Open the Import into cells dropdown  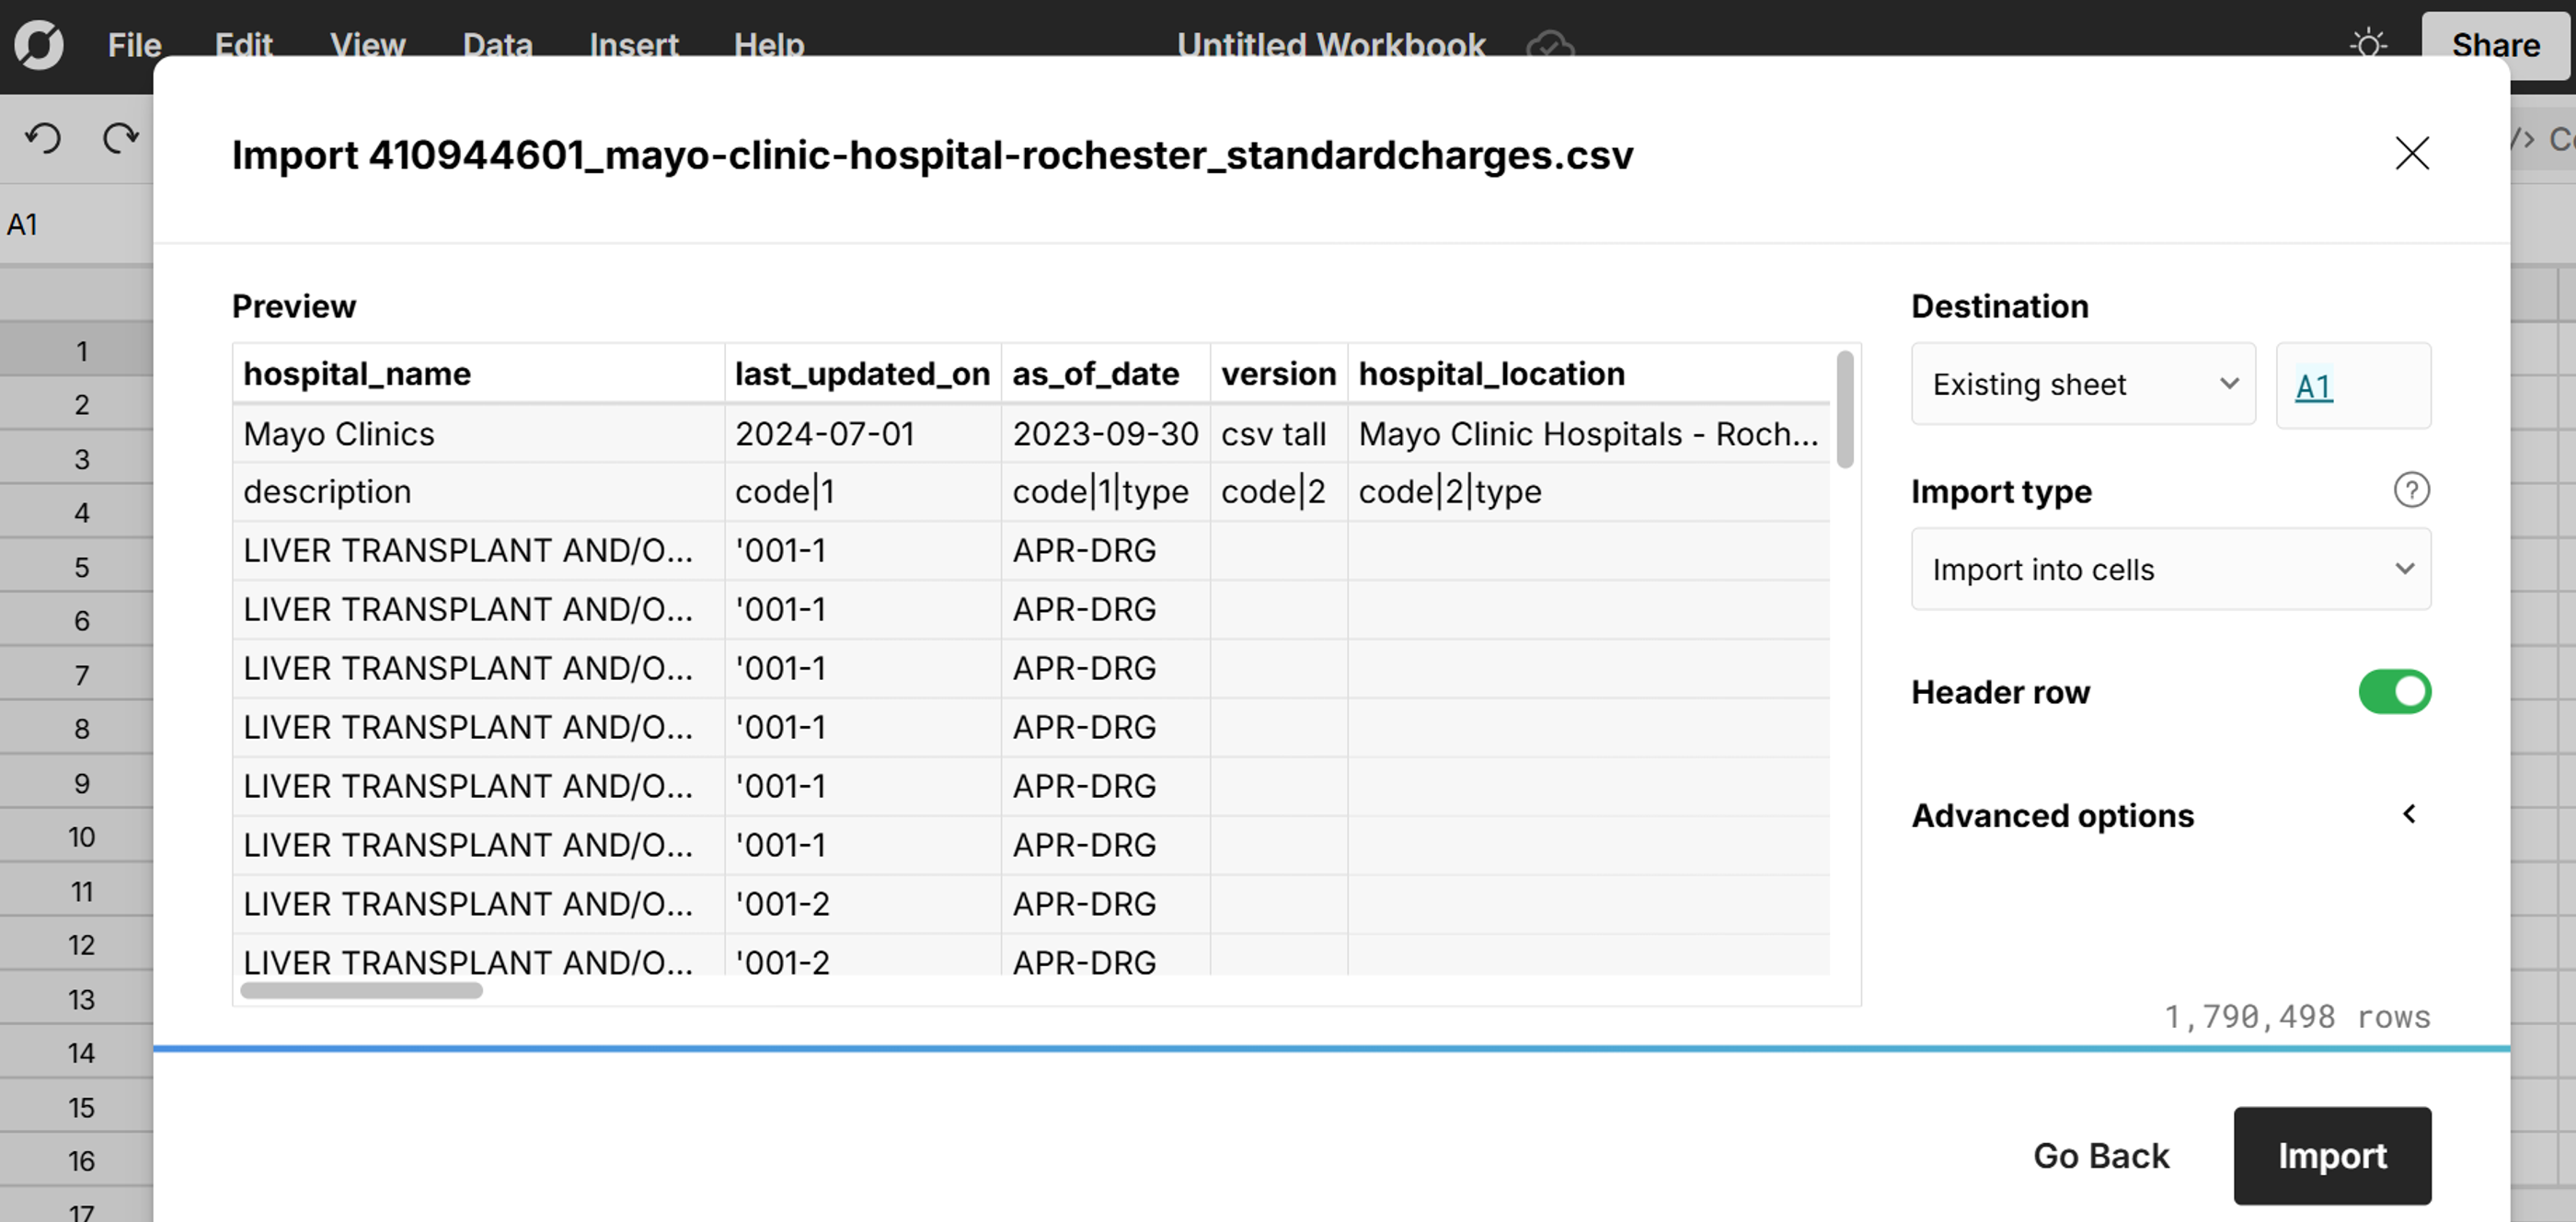[x=2171, y=569]
